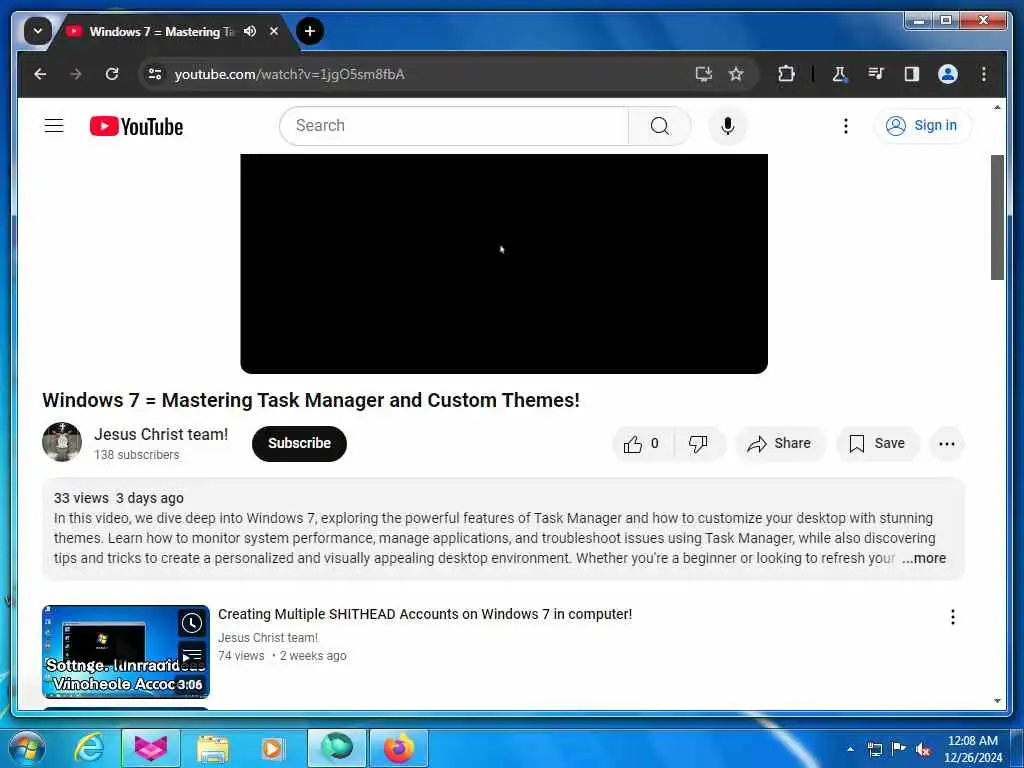Click the youtube.com address bar URL
This screenshot has width=1024, height=768.
[289, 74]
